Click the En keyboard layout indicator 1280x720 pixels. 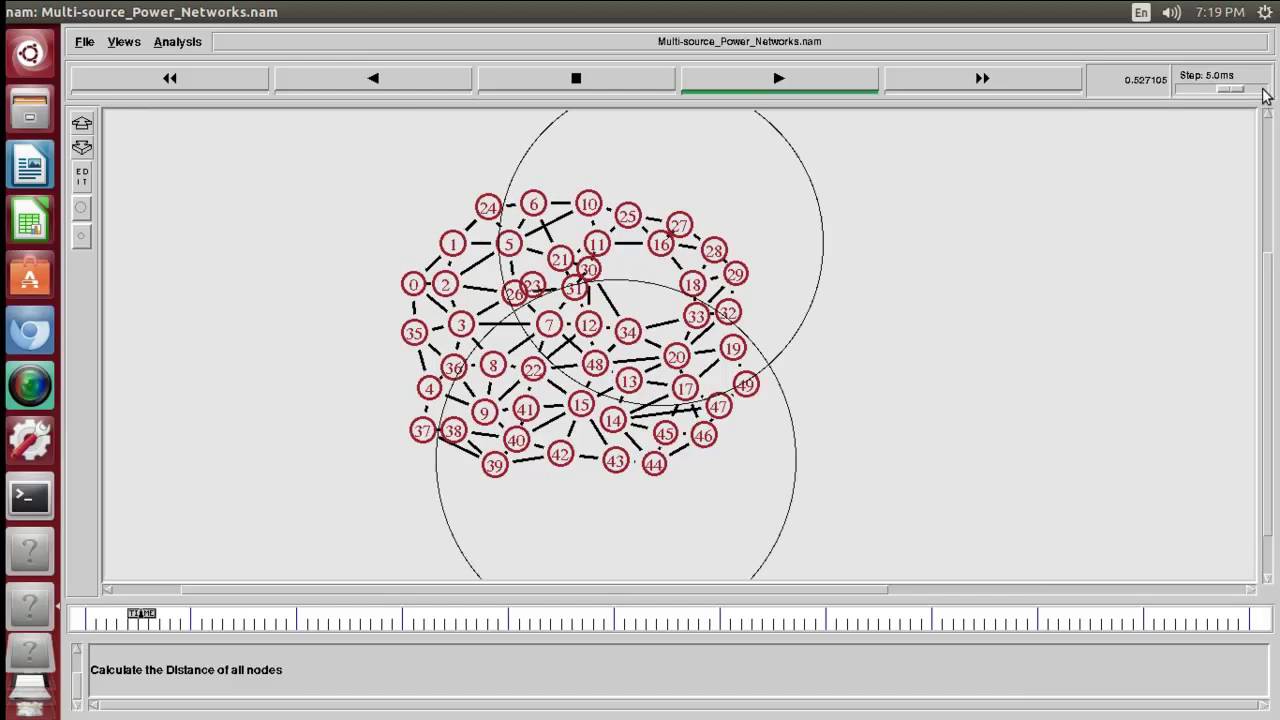(1141, 12)
